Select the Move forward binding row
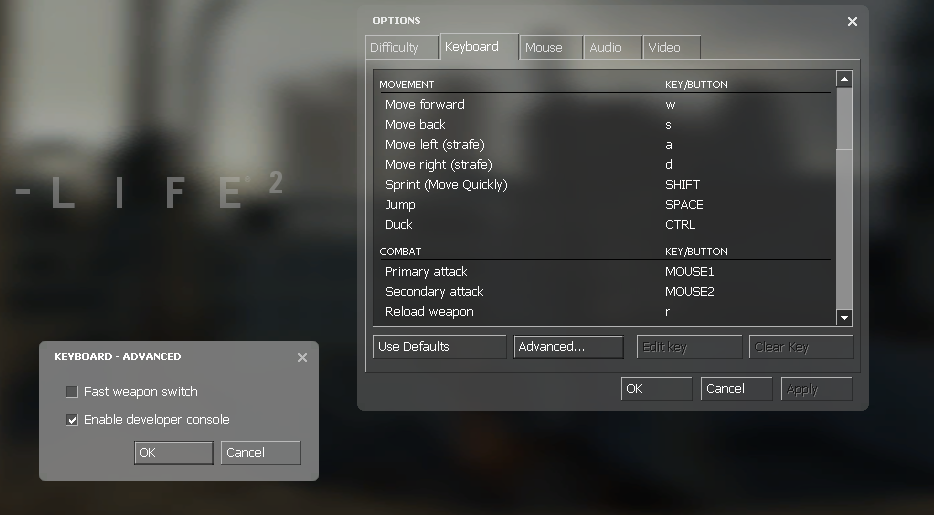The width and height of the screenshot is (934, 515). [x=605, y=105]
